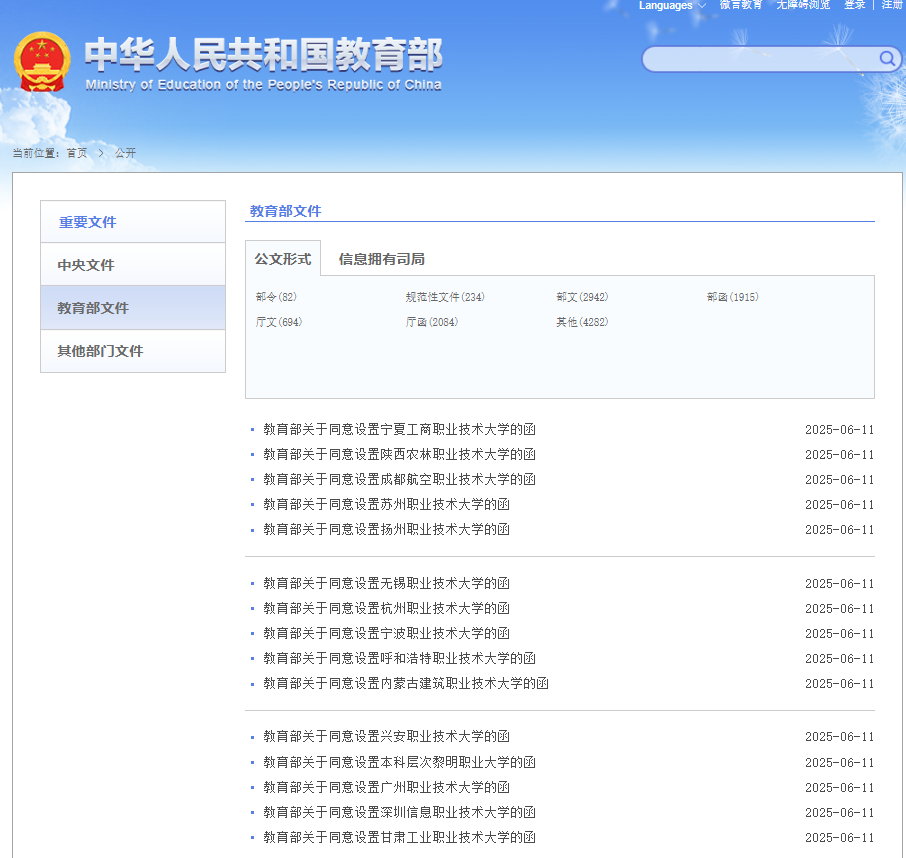Open the 呼和浩特职业技术大学 document
Viewport: 906px width, 858px height.
[x=399, y=659]
